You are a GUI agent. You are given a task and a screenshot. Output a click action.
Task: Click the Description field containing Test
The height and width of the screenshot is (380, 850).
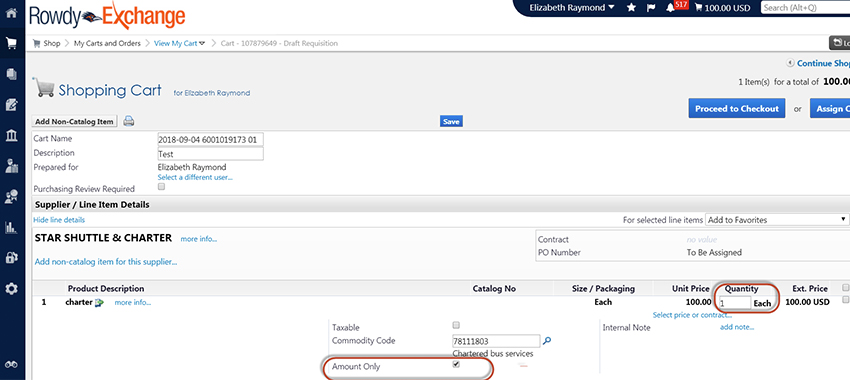(210, 154)
